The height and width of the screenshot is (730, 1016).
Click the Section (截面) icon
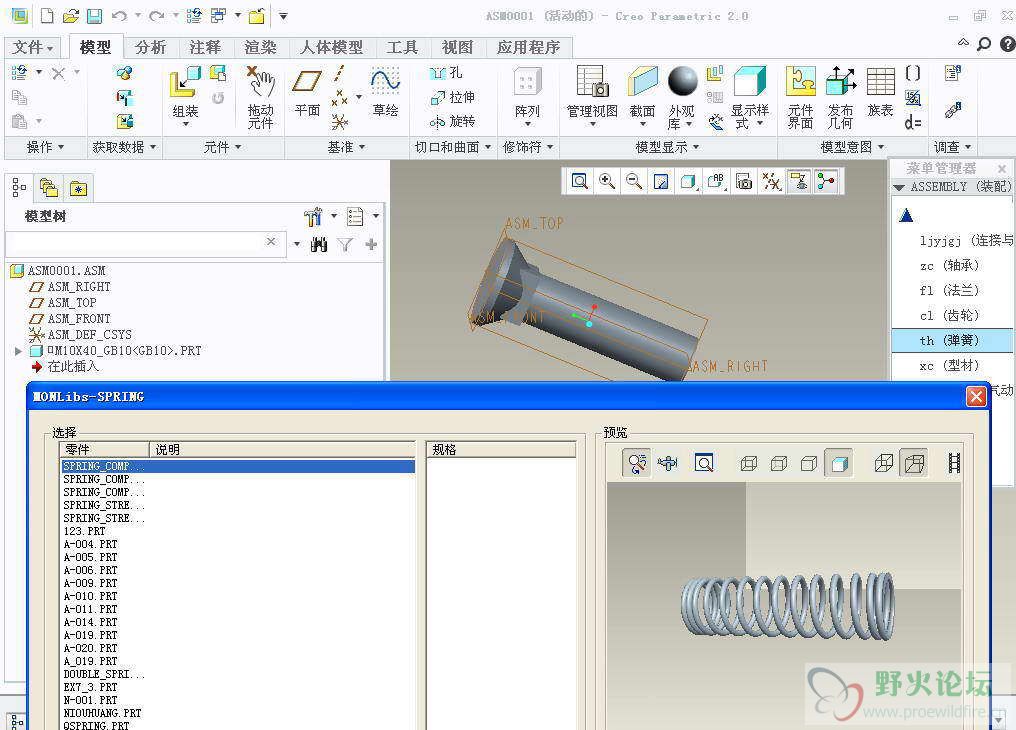pos(642,82)
